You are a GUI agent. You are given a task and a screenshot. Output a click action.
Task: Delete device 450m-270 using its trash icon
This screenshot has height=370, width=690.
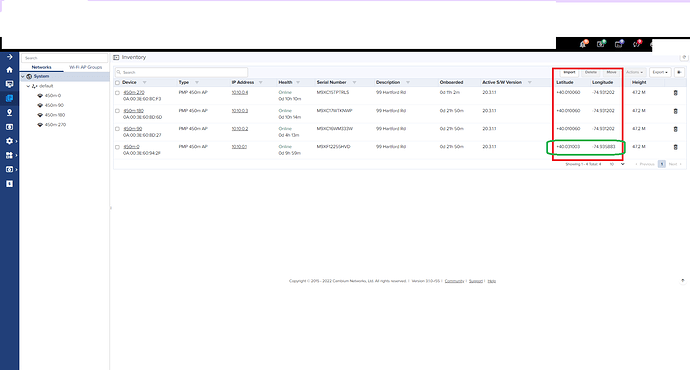[x=675, y=93]
